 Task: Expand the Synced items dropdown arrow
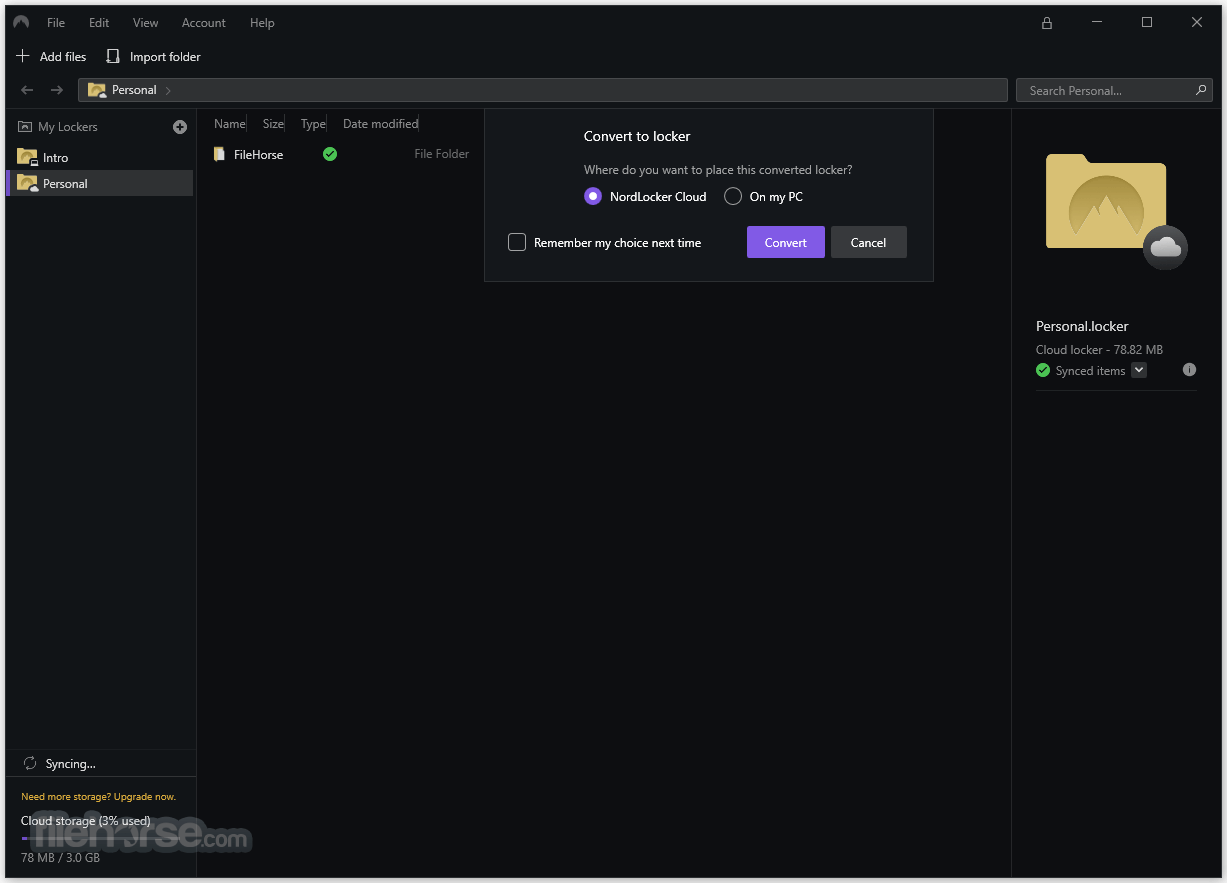click(x=1139, y=371)
